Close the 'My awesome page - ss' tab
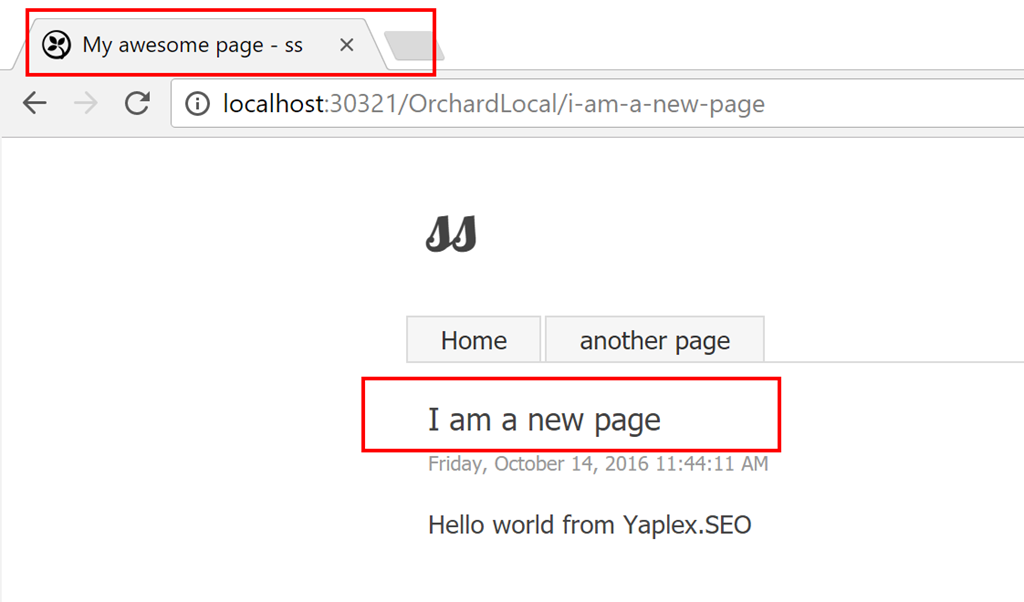The height and width of the screenshot is (602, 1024). [346, 45]
